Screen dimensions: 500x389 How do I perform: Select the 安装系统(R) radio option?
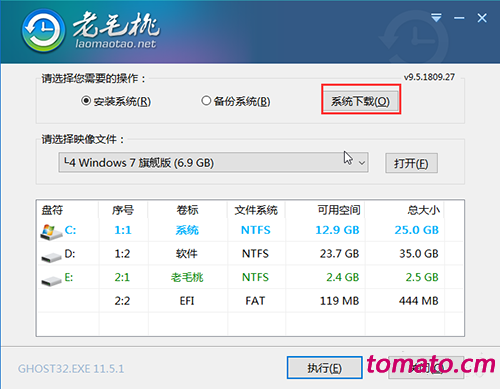116,101
